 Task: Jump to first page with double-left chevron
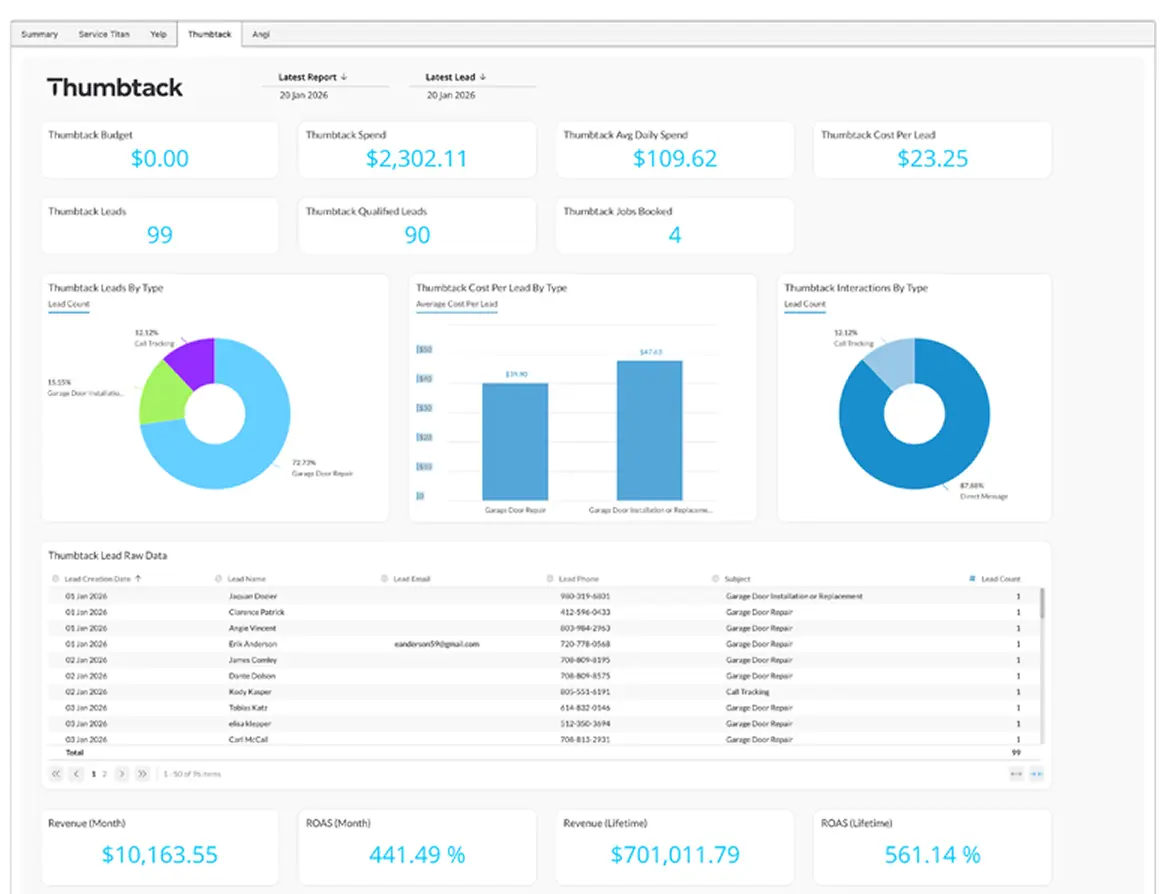pyautogui.click(x=56, y=773)
